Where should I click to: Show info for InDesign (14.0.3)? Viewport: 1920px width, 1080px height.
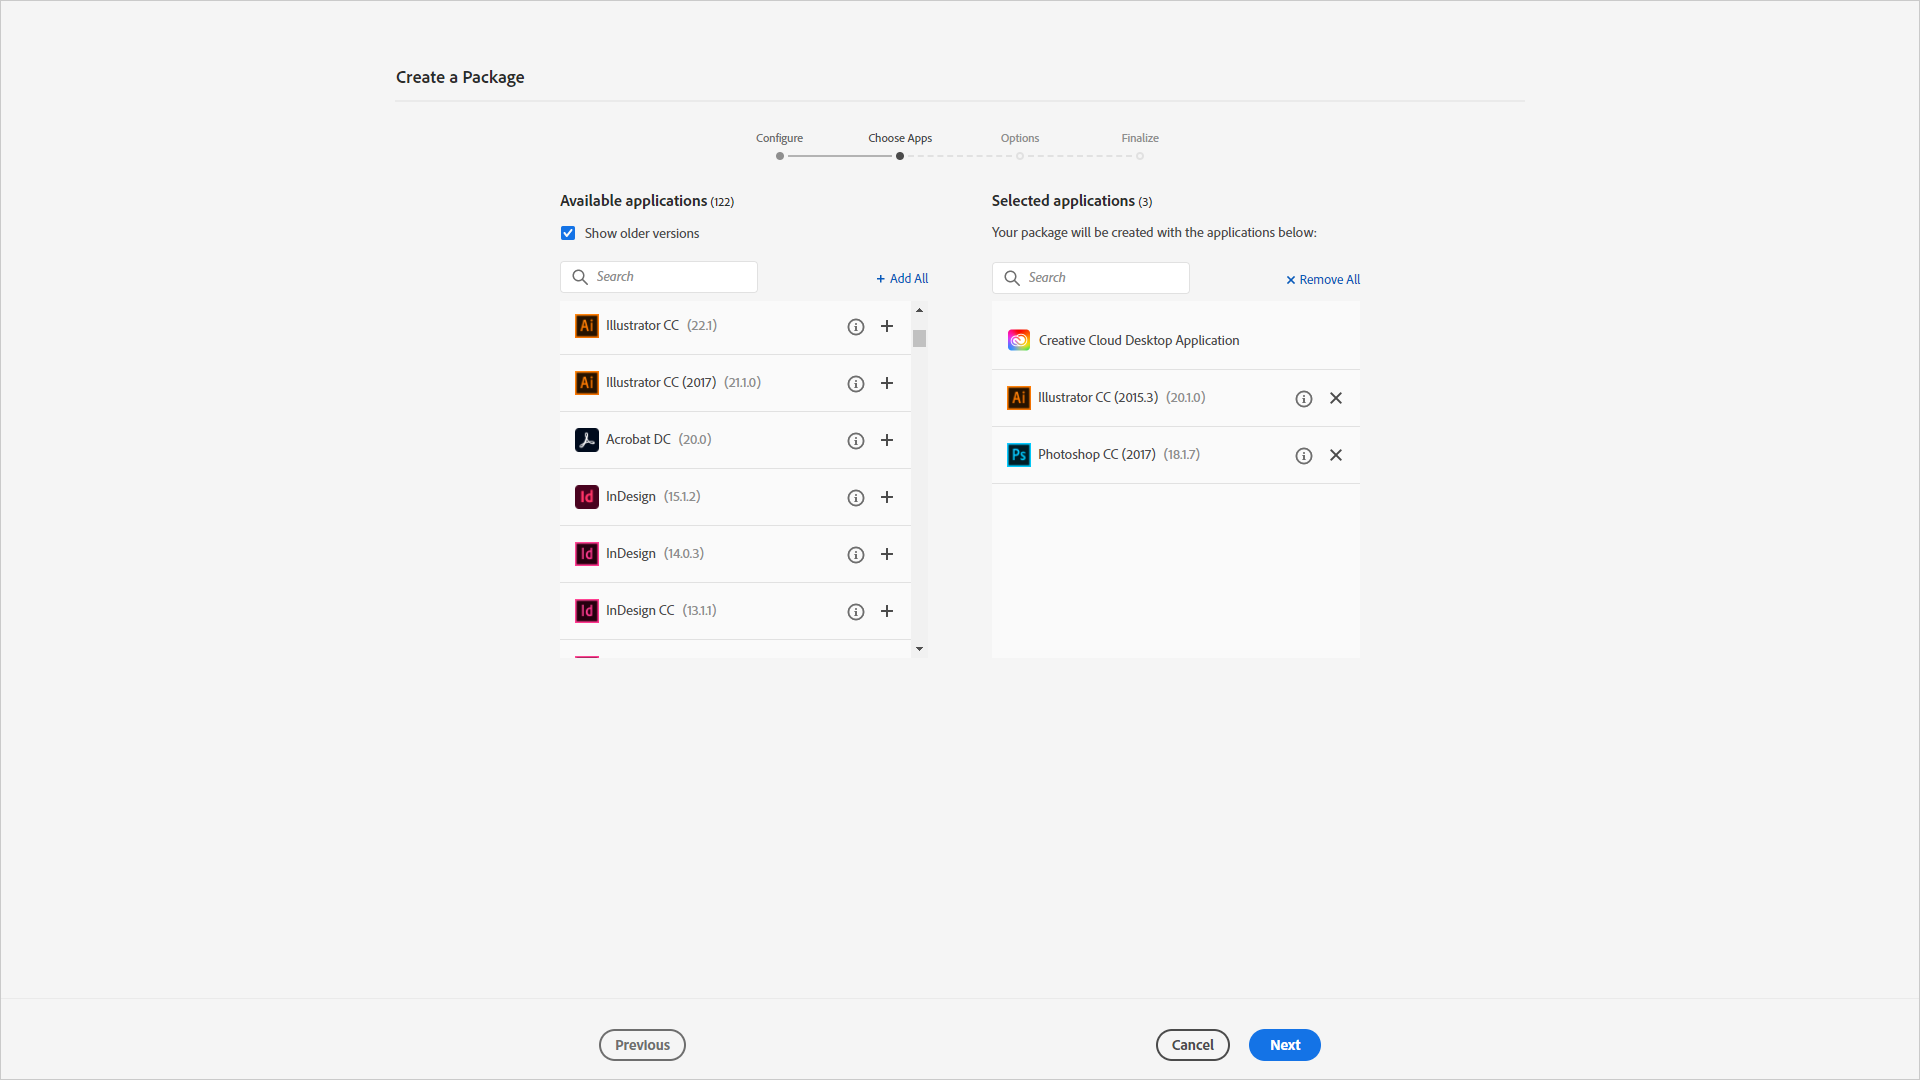(856, 555)
